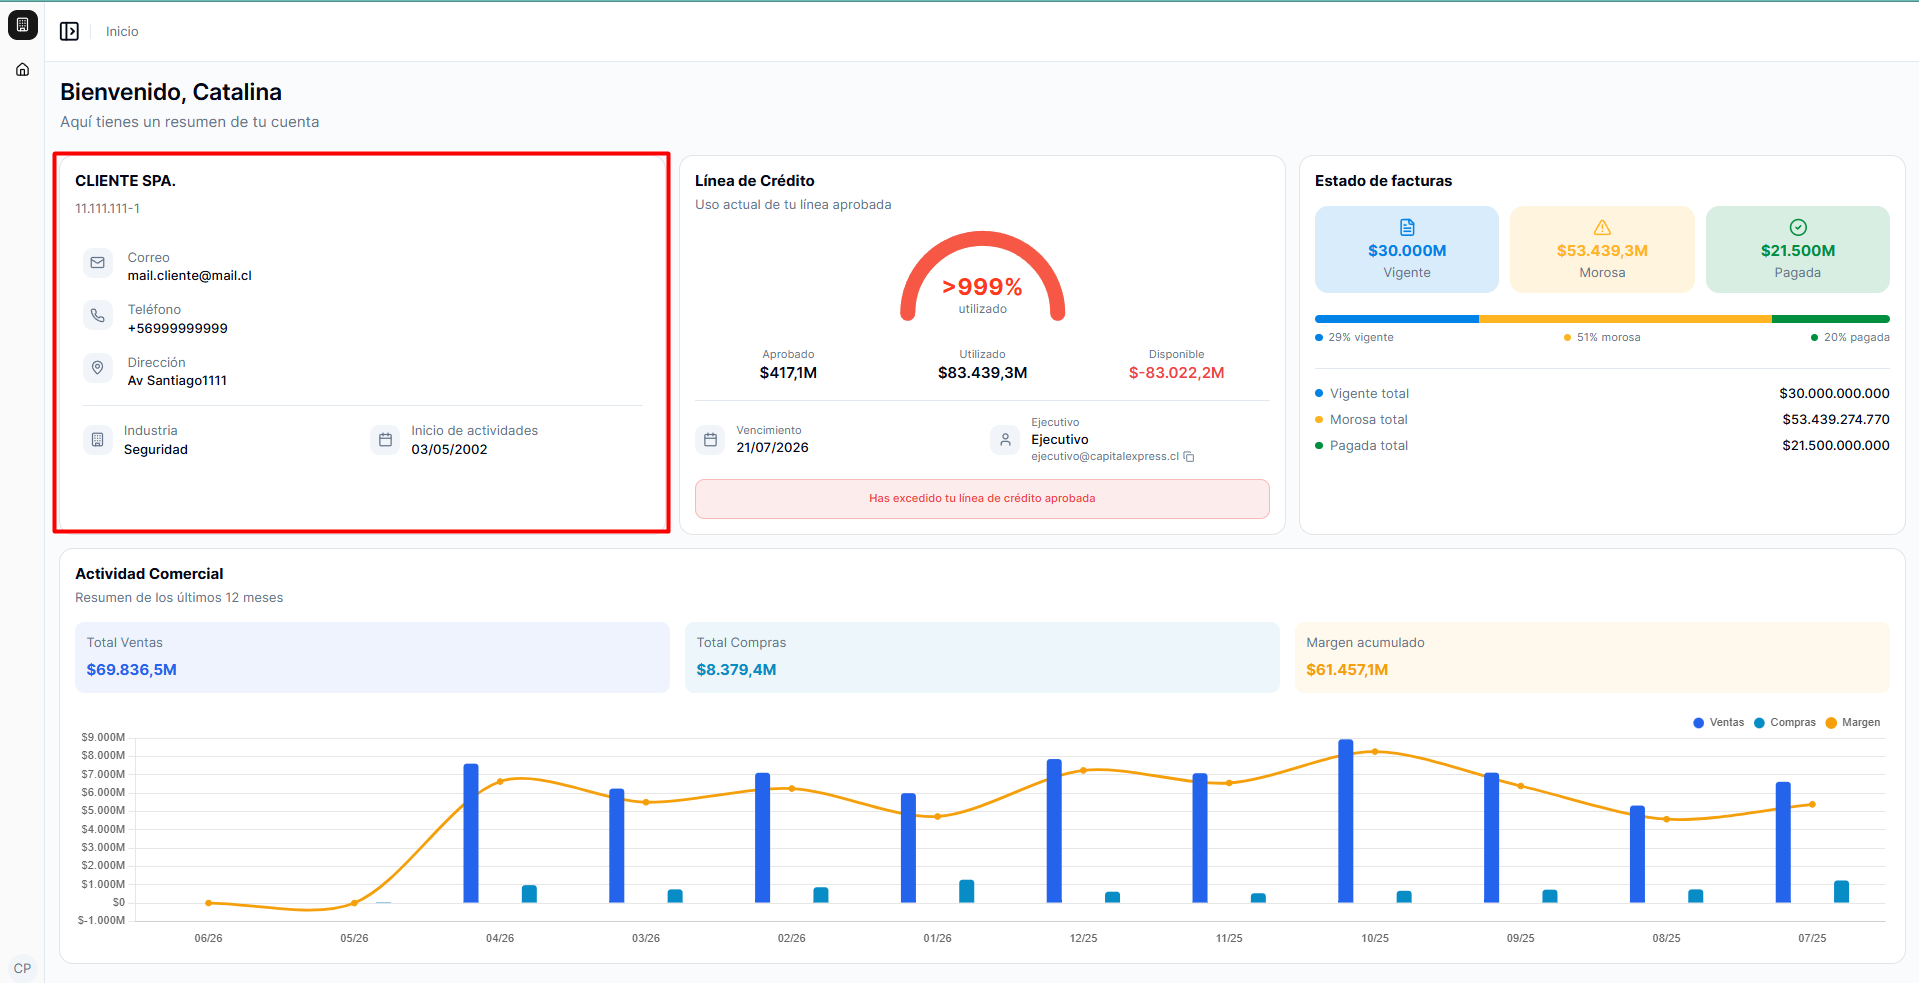Click the Correo envelope icon

tap(97, 263)
